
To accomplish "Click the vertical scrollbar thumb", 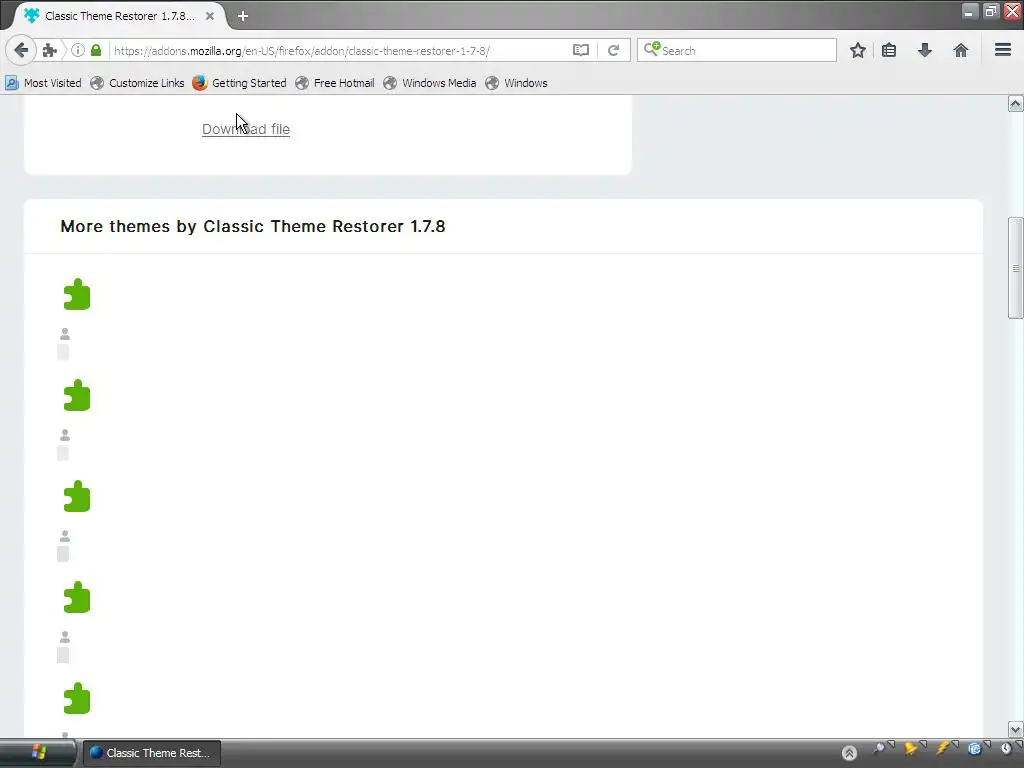I will (1016, 268).
